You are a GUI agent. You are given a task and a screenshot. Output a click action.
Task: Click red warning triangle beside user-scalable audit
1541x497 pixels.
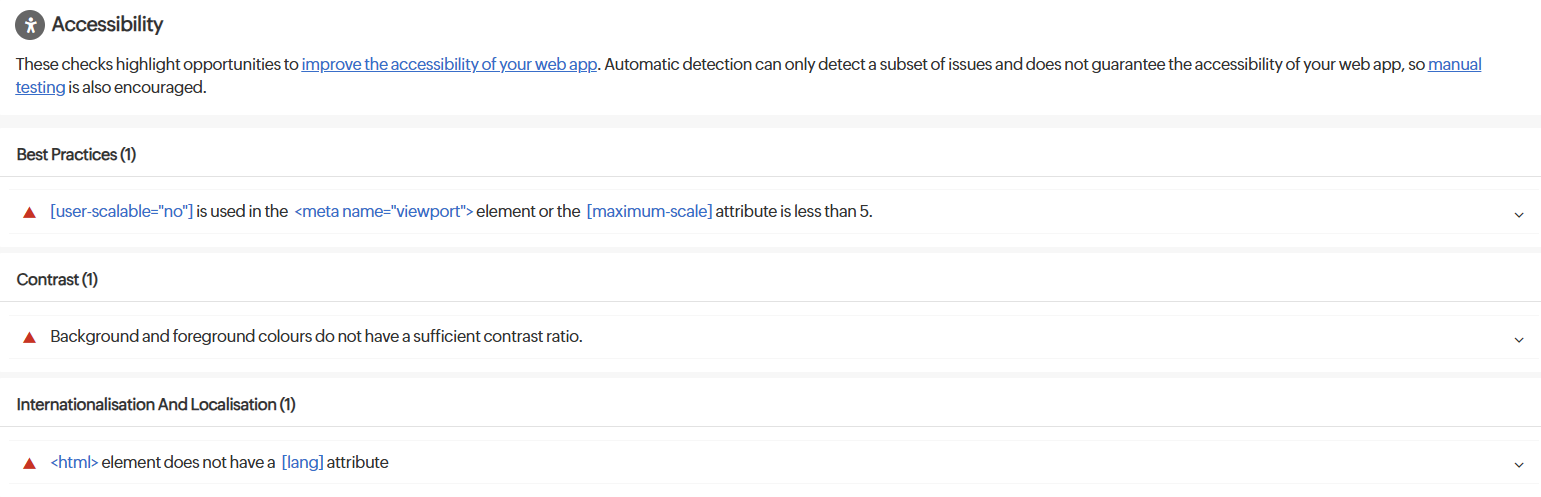(29, 212)
